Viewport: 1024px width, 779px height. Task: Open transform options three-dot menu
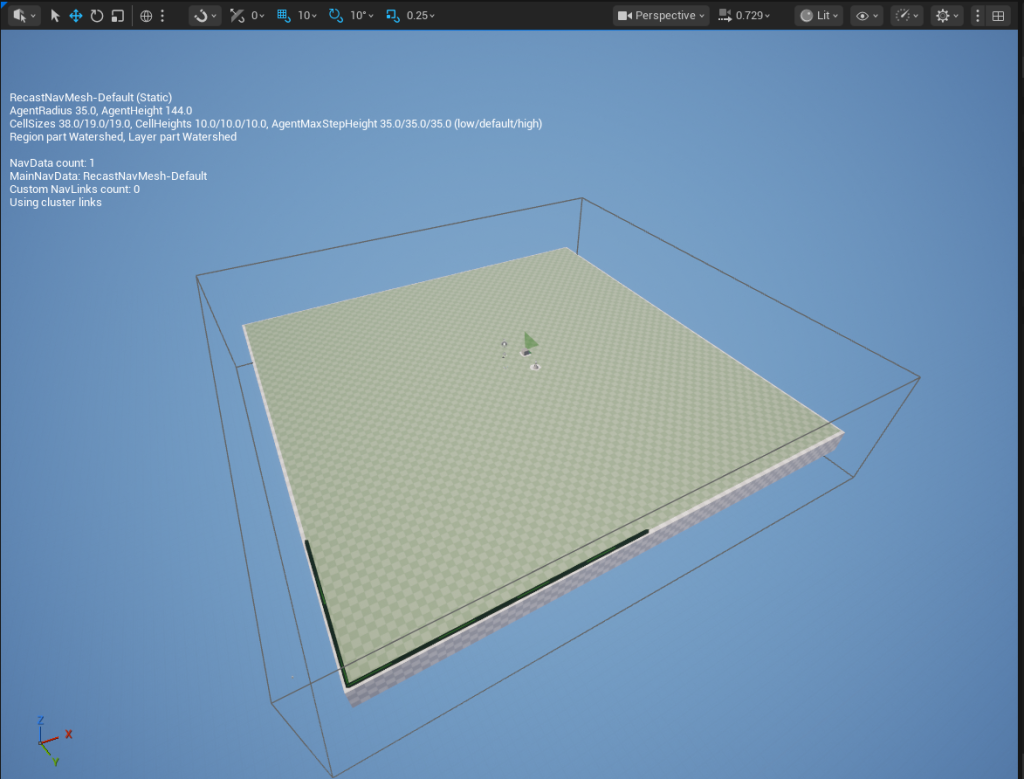[163, 16]
